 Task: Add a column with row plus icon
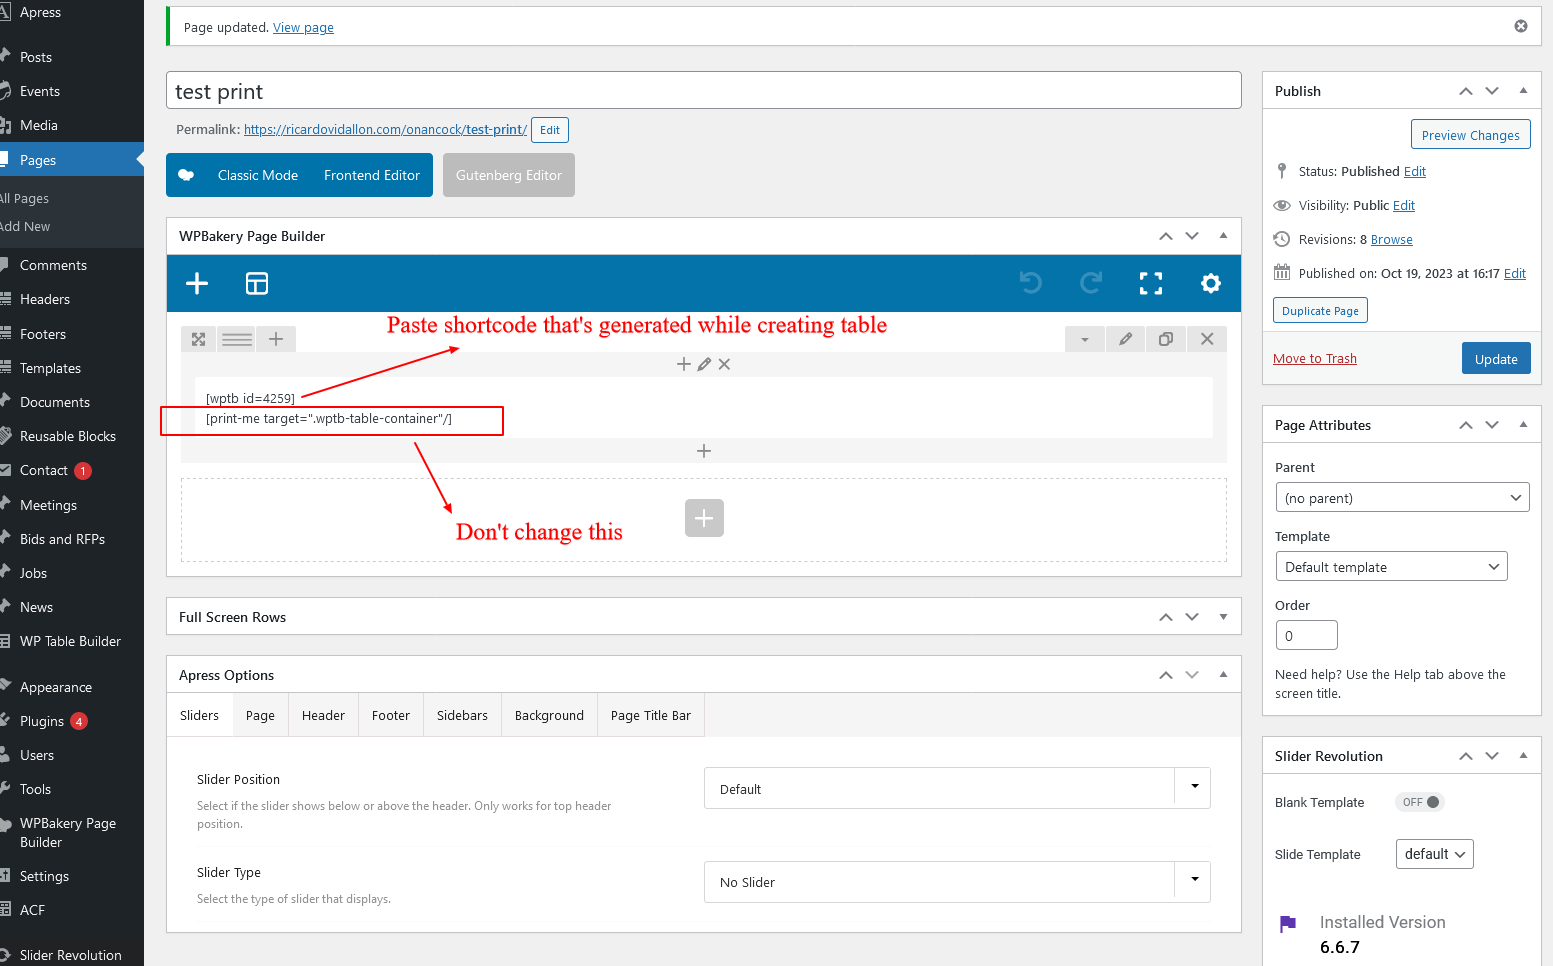(276, 339)
